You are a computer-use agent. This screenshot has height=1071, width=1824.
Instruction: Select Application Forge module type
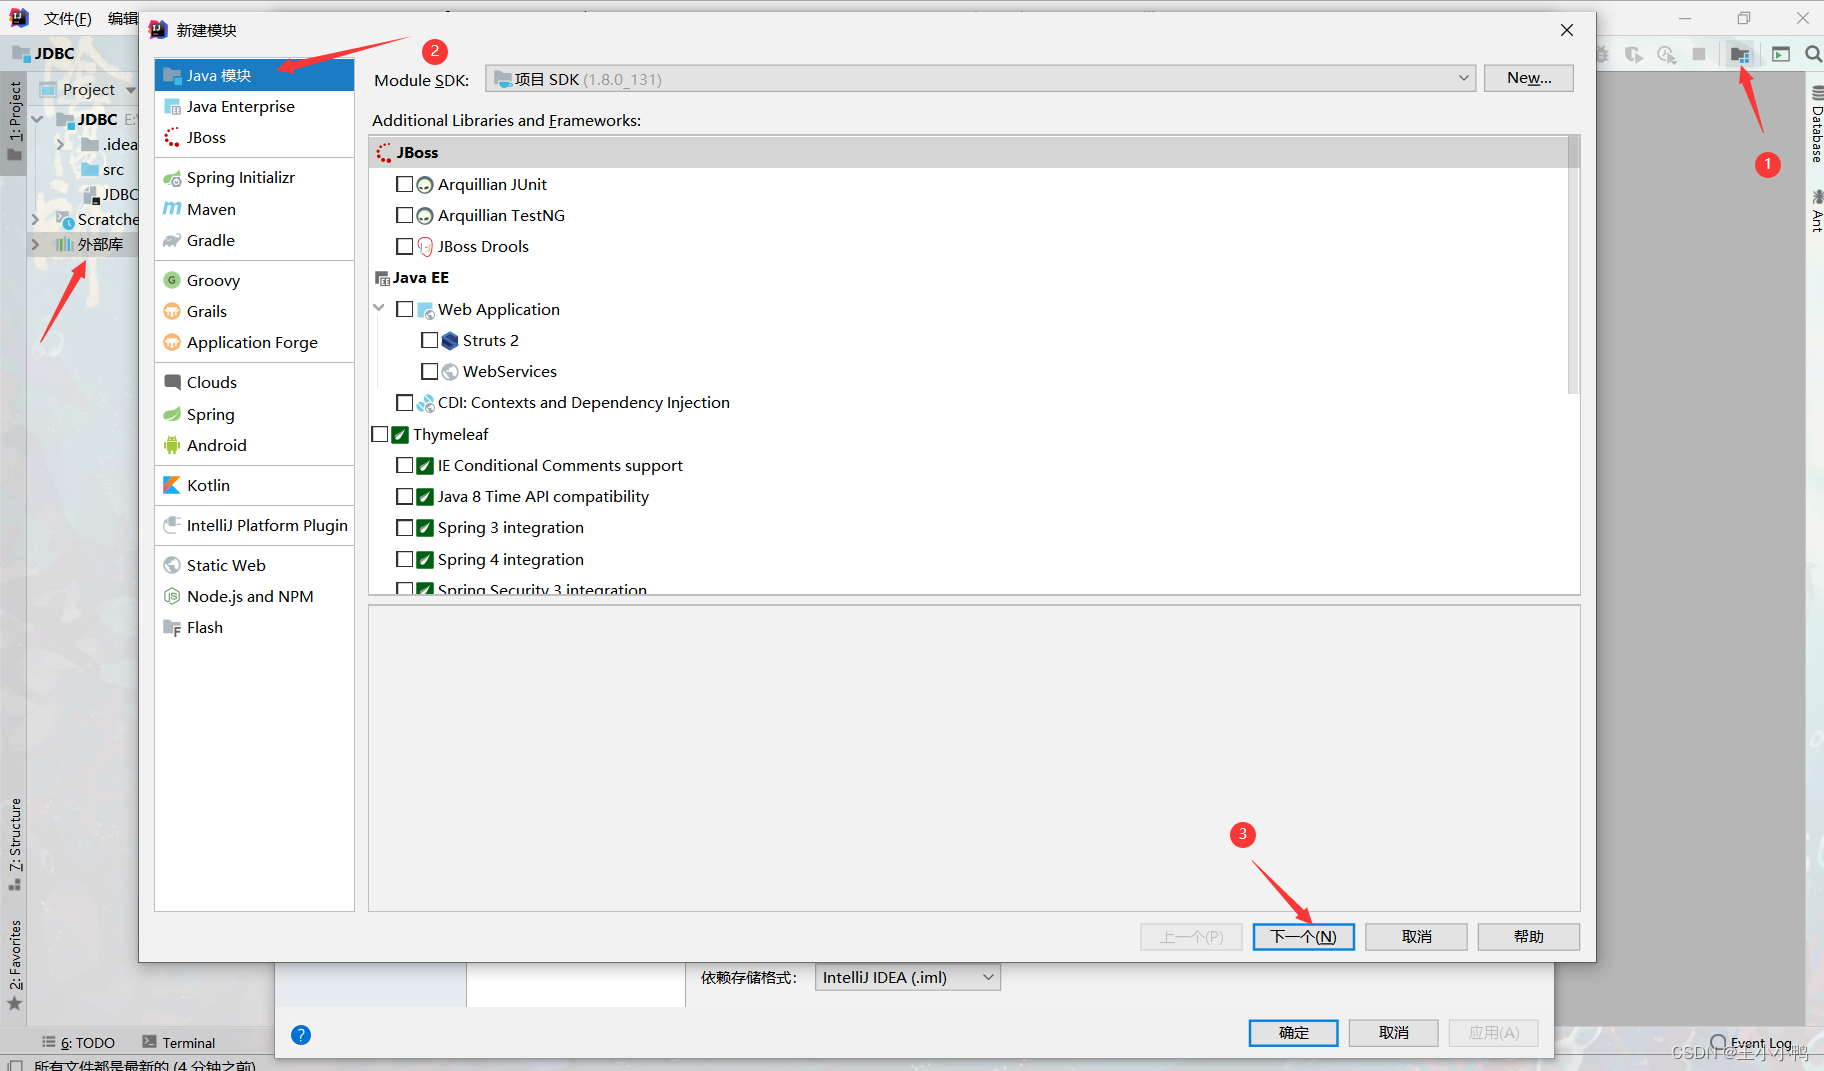pyautogui.click(x=254, y=342)
